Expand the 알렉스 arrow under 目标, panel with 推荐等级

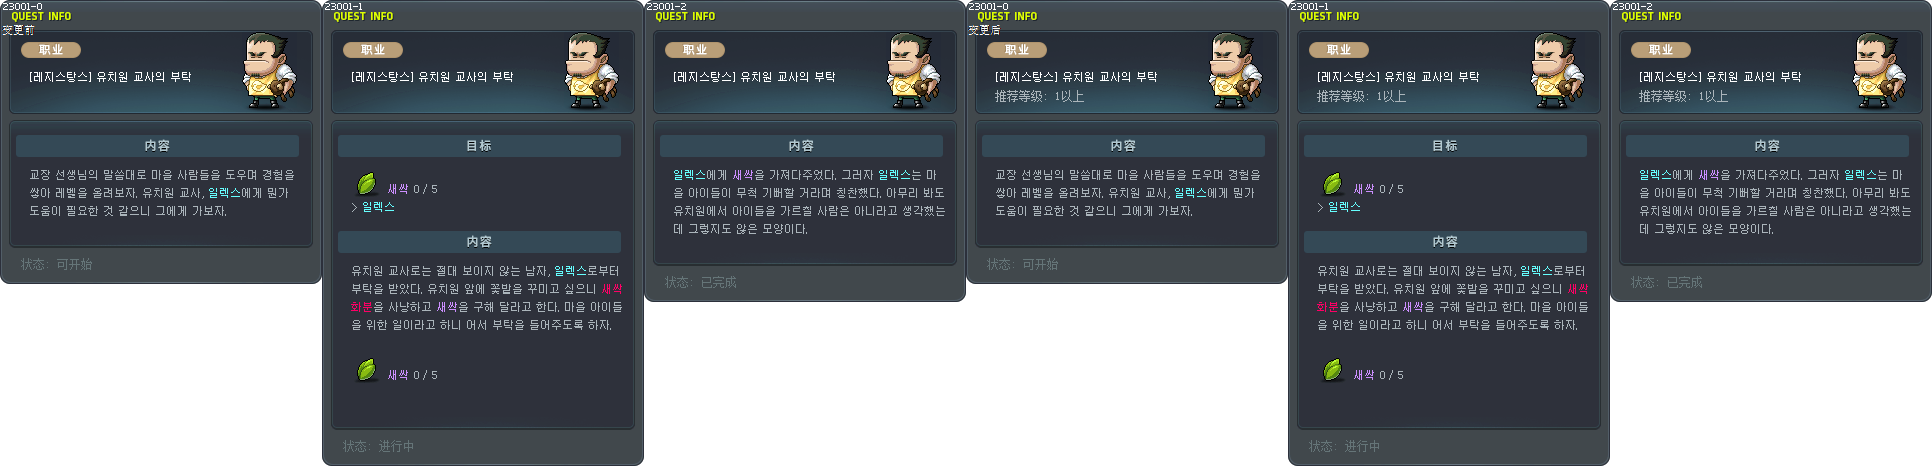[x=1320, y=207]
